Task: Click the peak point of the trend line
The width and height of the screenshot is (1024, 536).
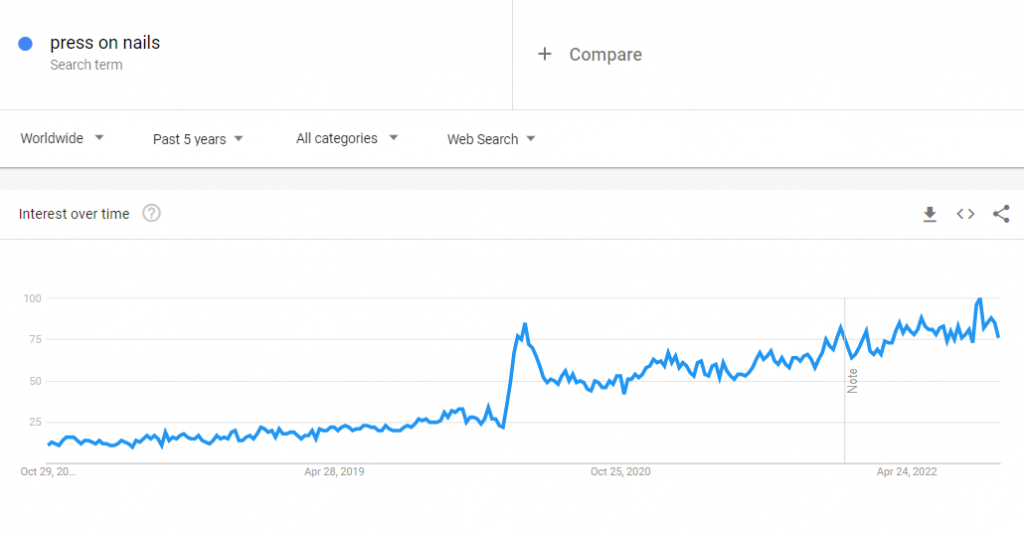Action: [x=980, y=299]
